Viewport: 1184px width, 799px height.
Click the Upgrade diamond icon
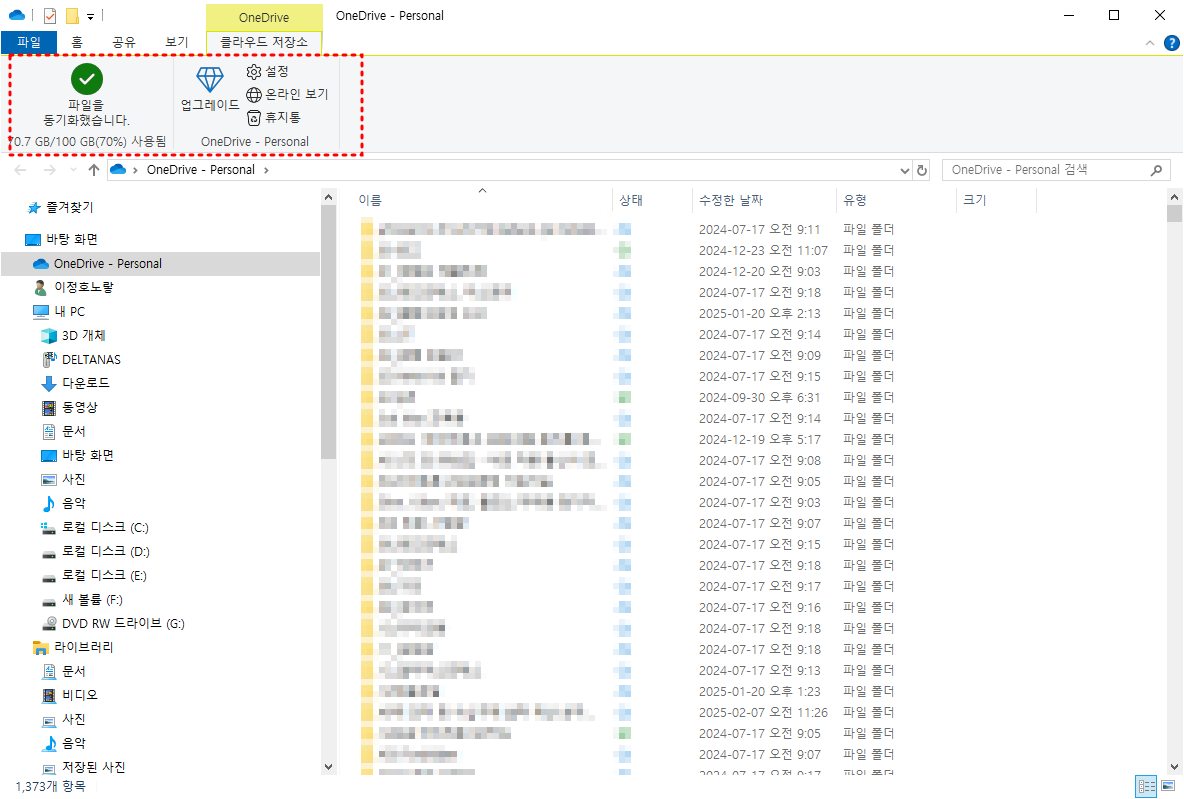[x=210, y=80]
